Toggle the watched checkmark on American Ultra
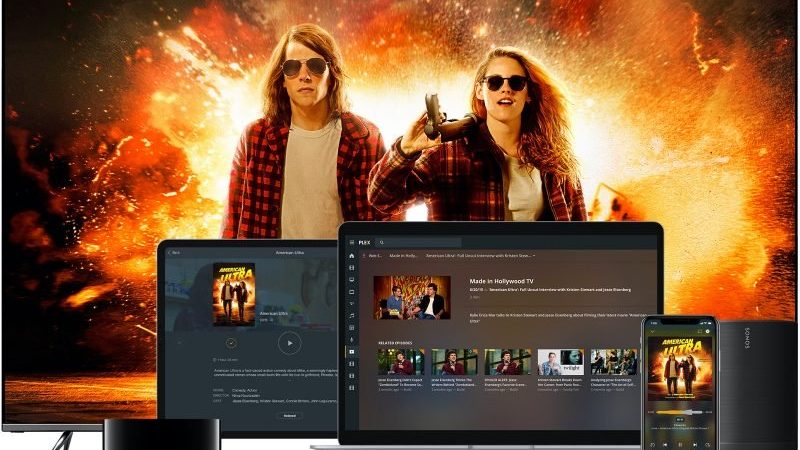This screenshot has height=450, width=800. [x=231, y=342]
